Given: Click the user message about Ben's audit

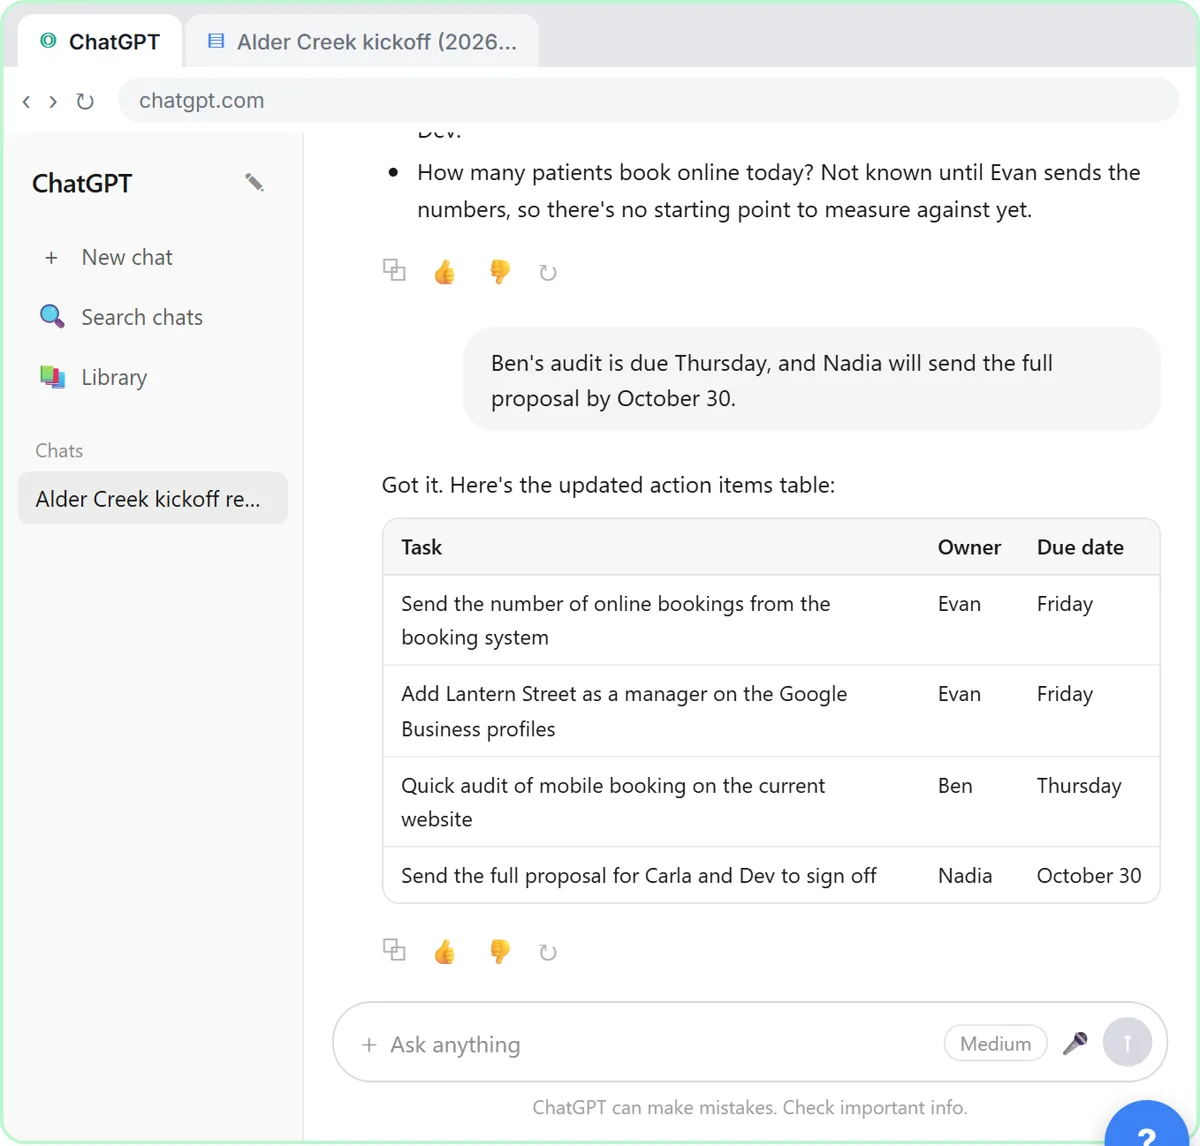Looking at the screenshot, I should (811, 380).
